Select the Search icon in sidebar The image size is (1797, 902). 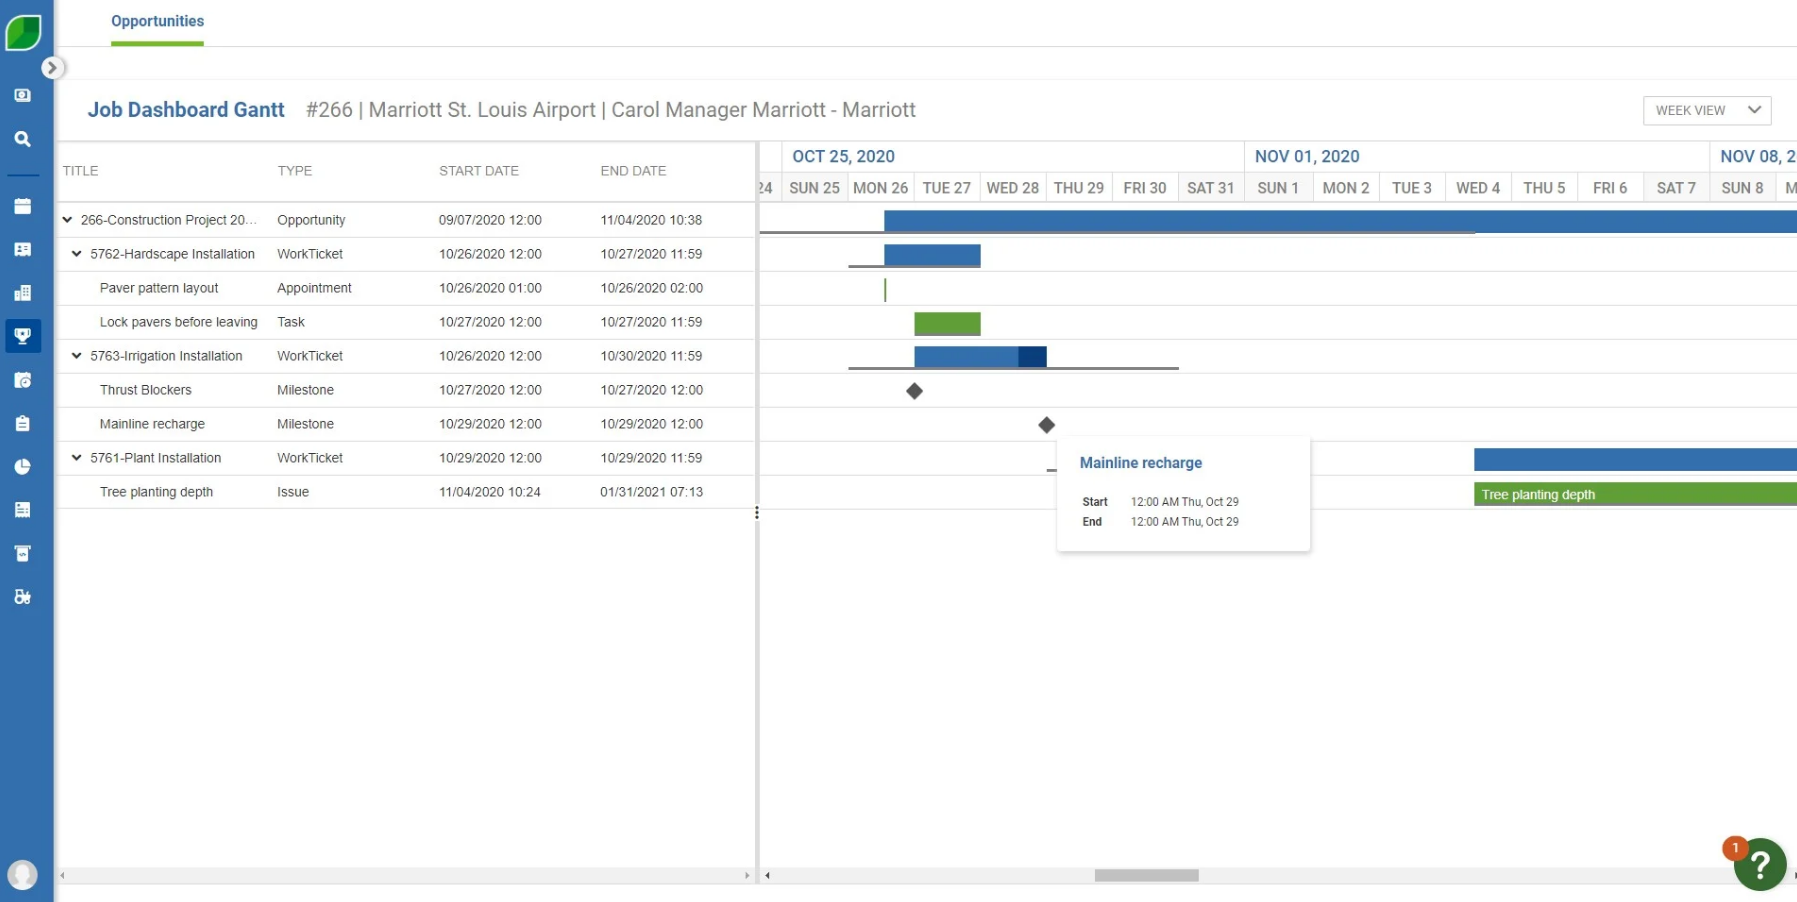click(22, 138)
